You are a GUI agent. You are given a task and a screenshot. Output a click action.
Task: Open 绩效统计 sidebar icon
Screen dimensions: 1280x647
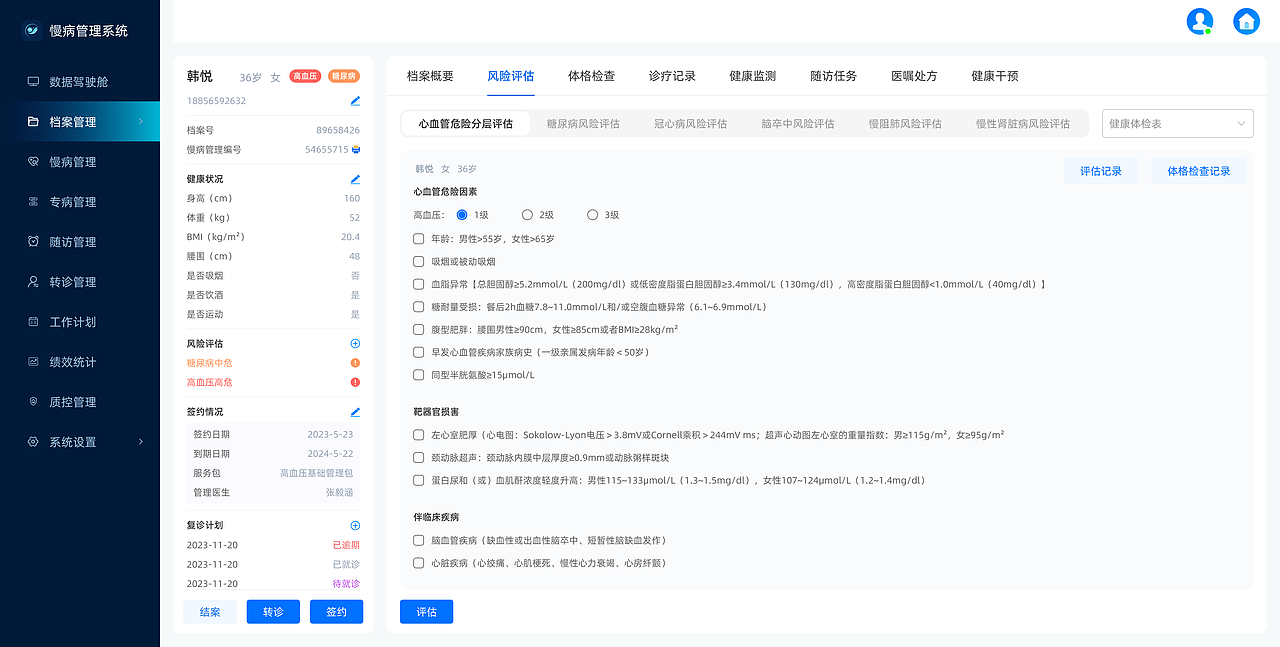pyautogui.click(x=33, y=362)
